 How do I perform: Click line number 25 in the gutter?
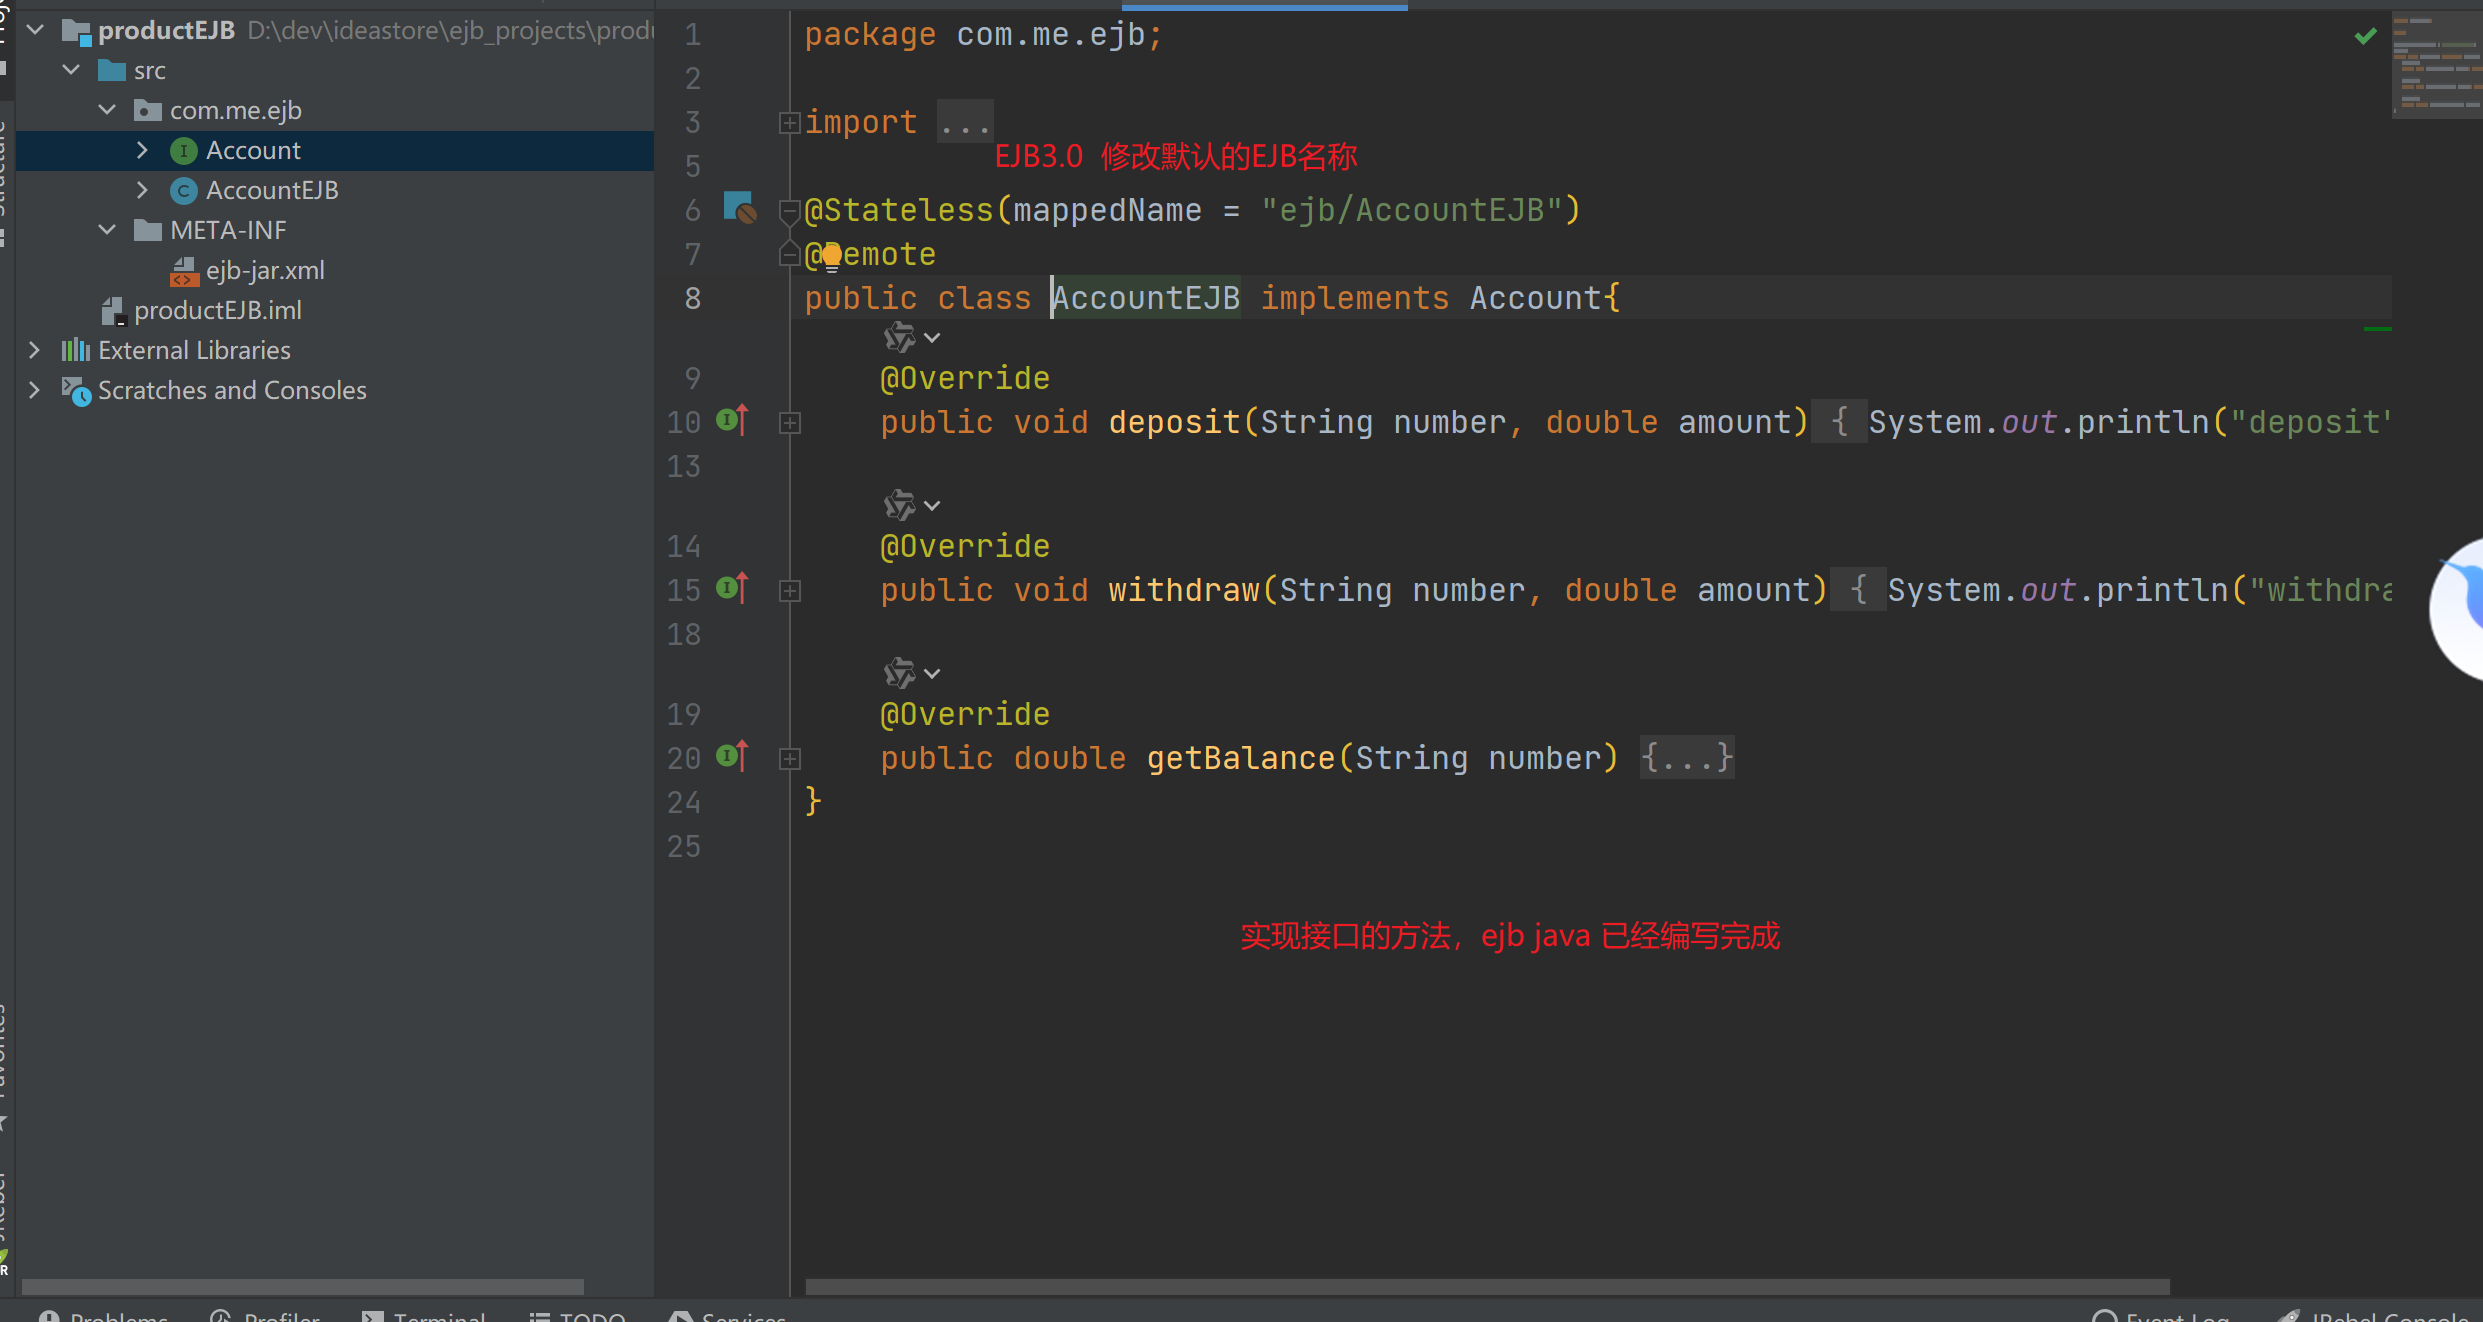pos(684,846)
